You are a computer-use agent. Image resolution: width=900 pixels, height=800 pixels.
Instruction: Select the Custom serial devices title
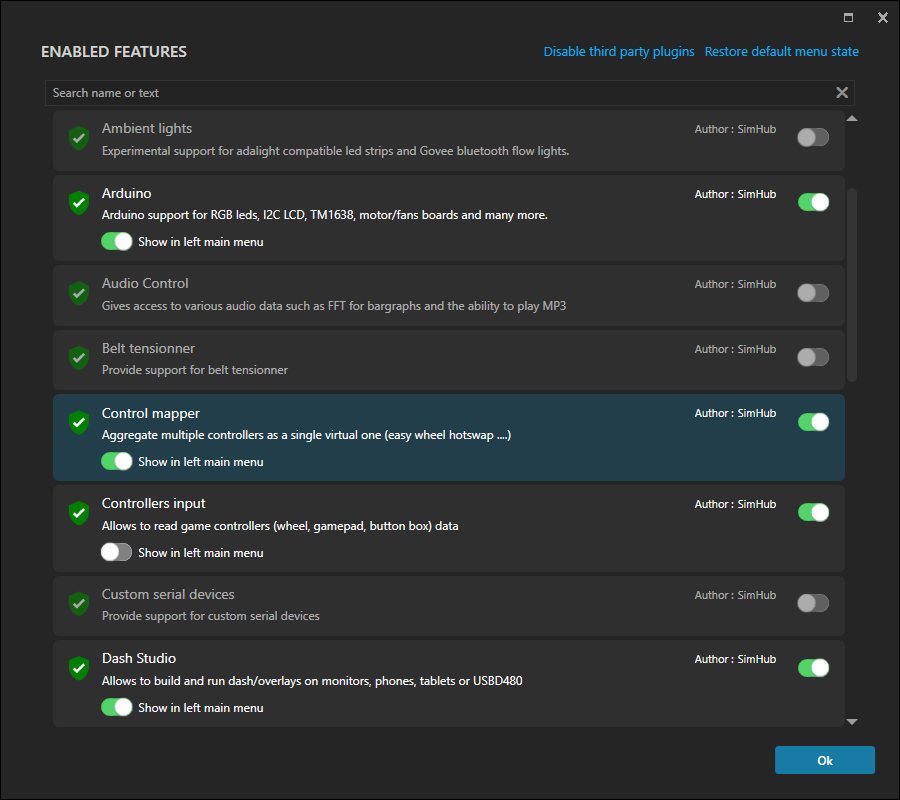(x=168, y=595)
